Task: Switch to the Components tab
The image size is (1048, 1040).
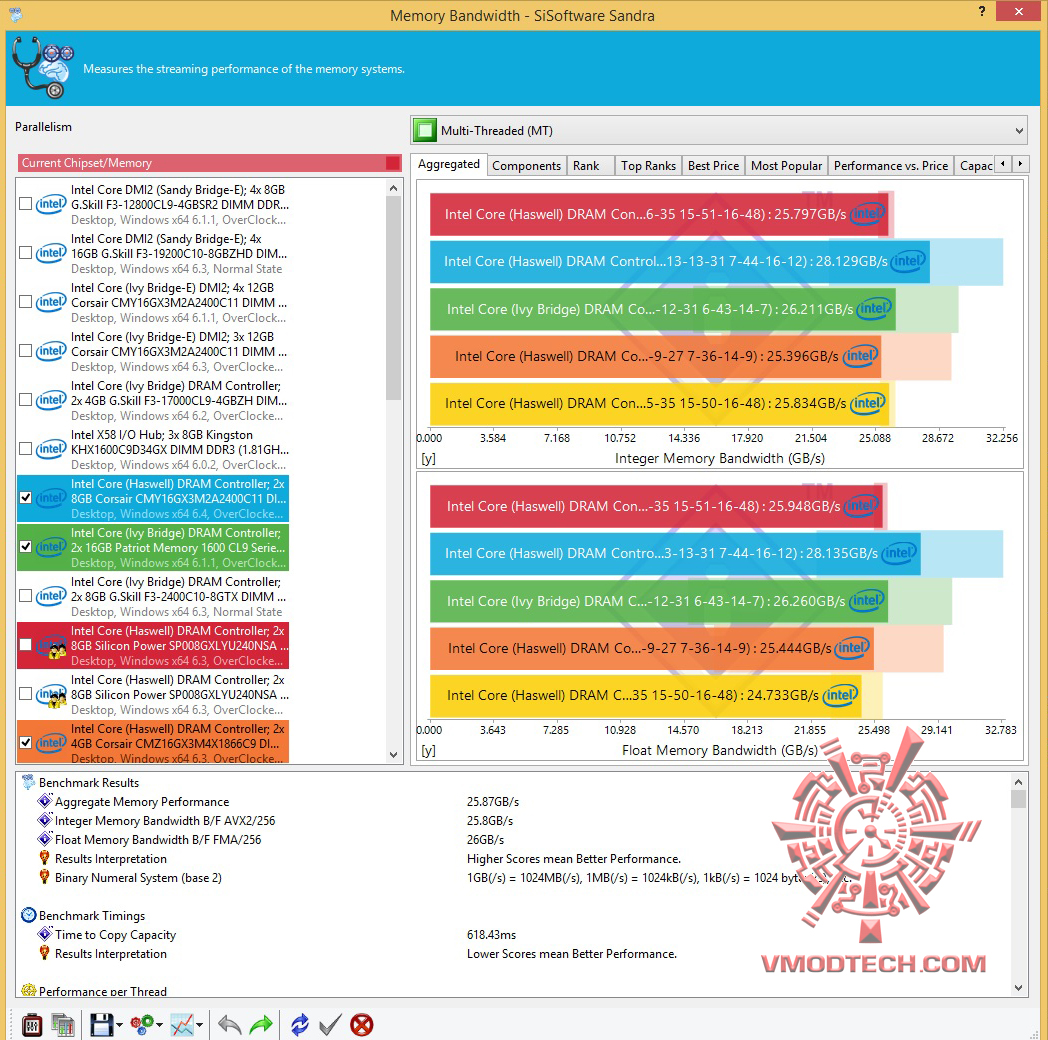Action: [526, 166]
